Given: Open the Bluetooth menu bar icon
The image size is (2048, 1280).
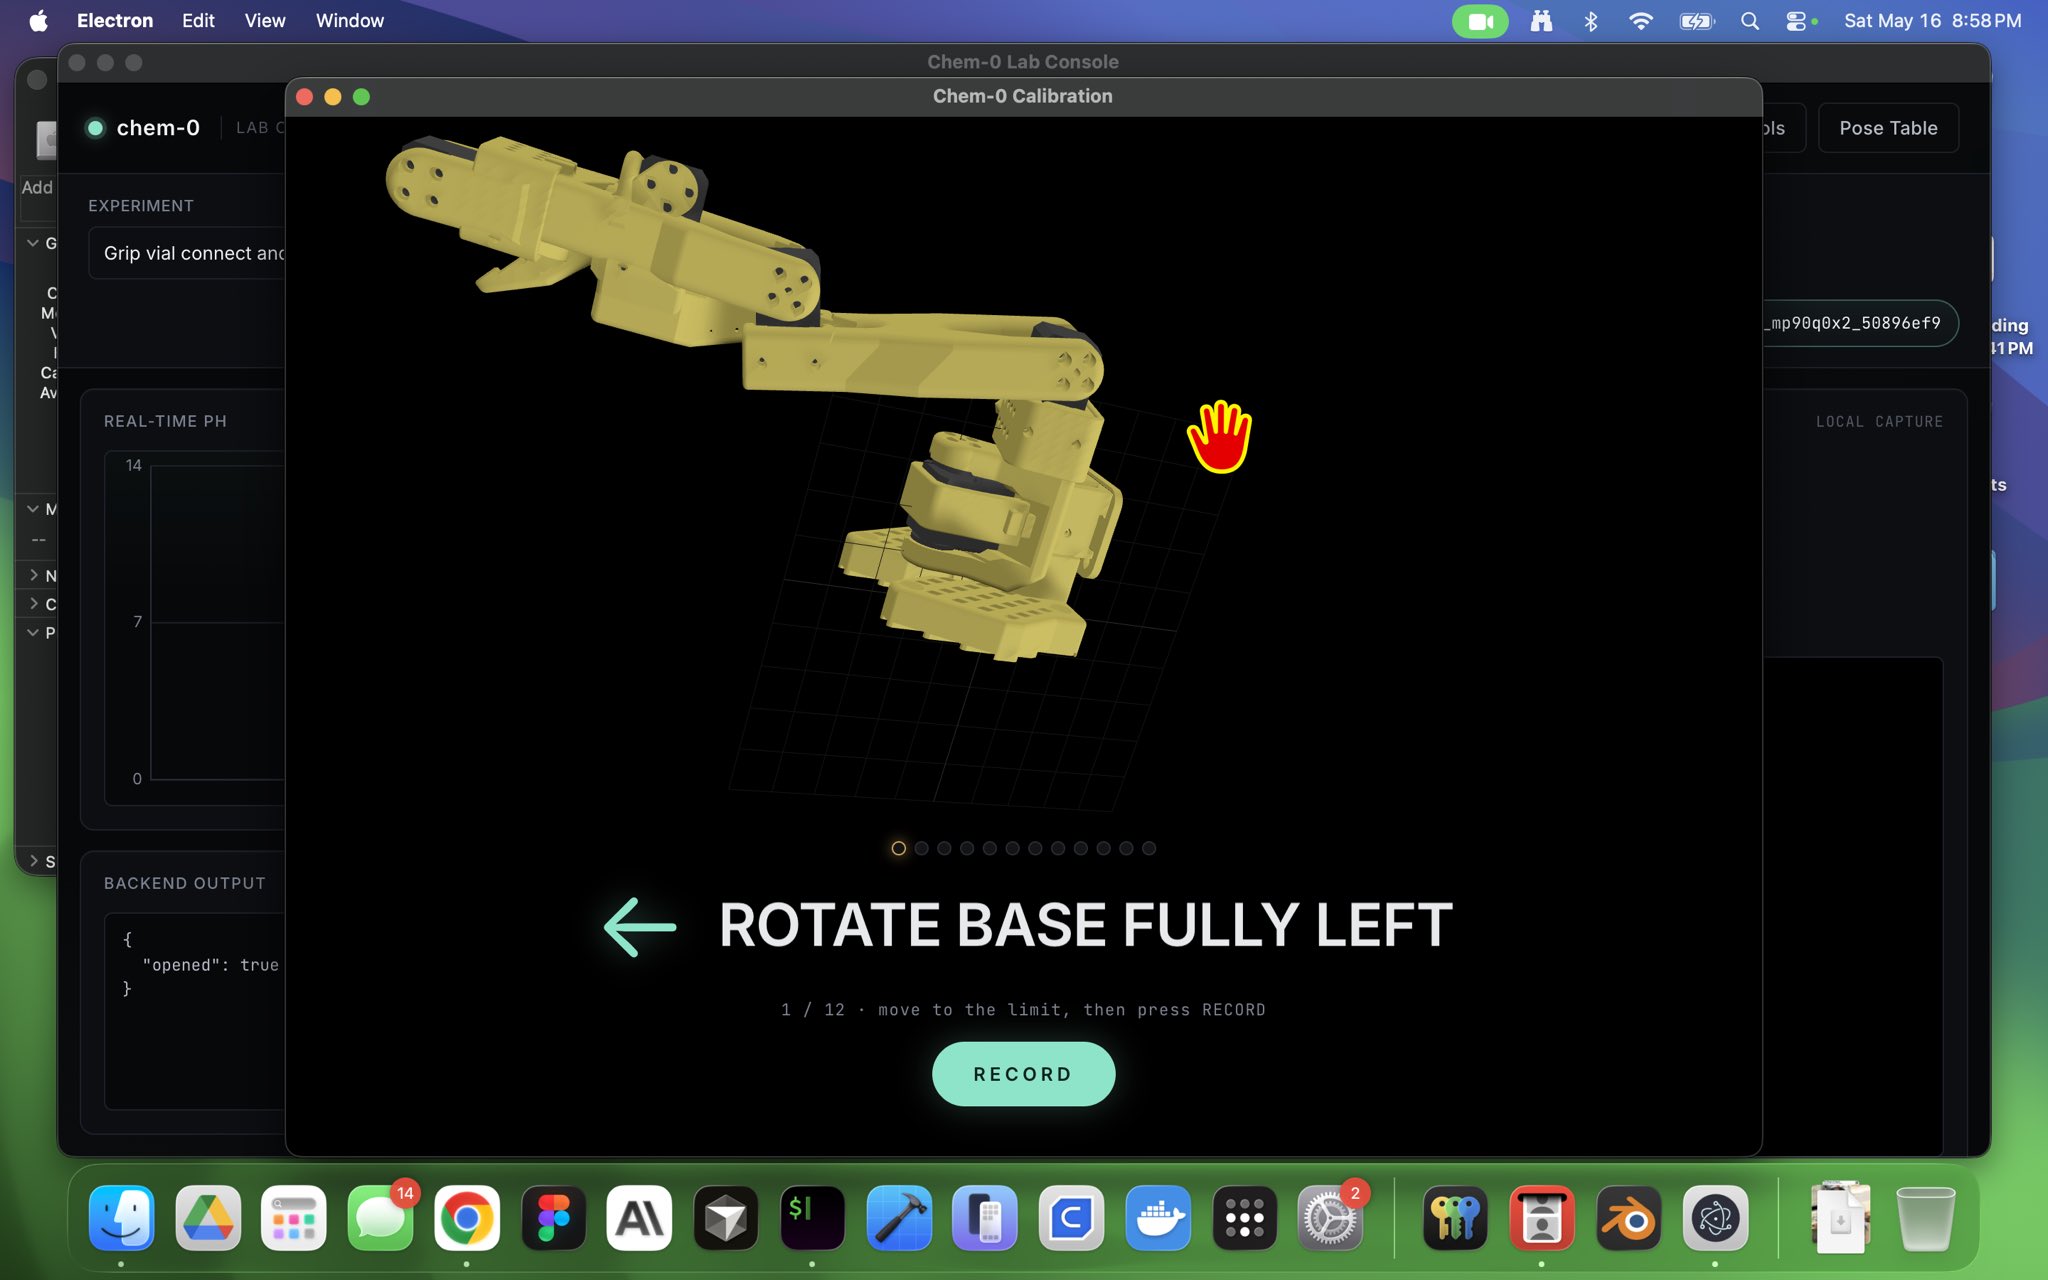Looking at the screenshot, I should coord(1591,21).
